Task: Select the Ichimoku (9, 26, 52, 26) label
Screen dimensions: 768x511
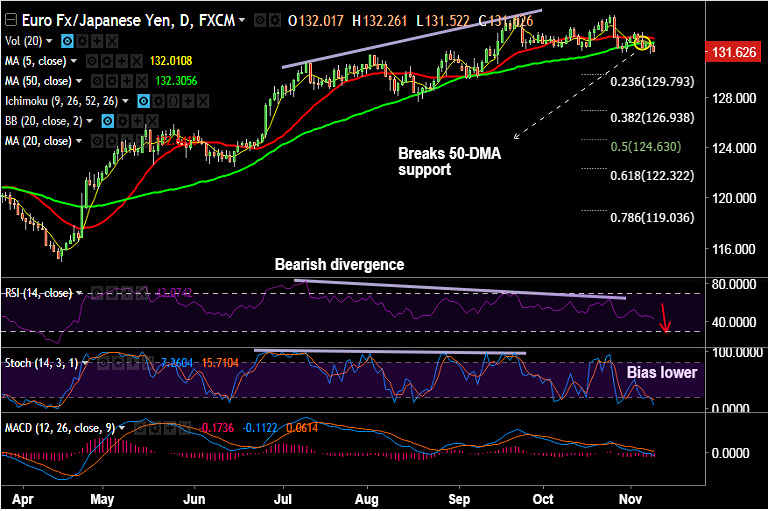Action: pyautogui.click(x=62, y=101)
